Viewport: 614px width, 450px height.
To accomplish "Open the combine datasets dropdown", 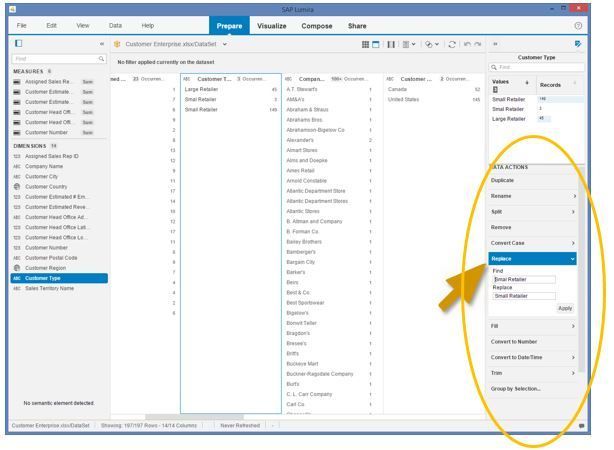I will [432, 44].
